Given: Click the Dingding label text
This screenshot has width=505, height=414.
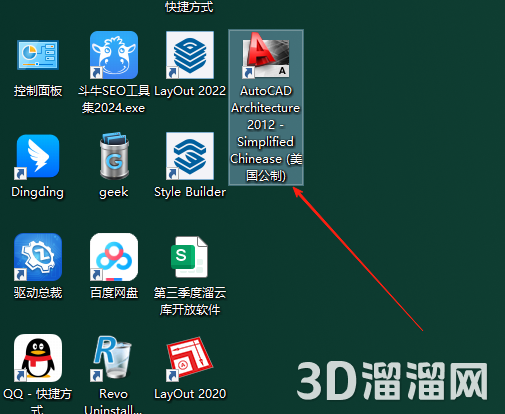Looking at the screenshot, I should pyautogui.click(x=37, y=192).
